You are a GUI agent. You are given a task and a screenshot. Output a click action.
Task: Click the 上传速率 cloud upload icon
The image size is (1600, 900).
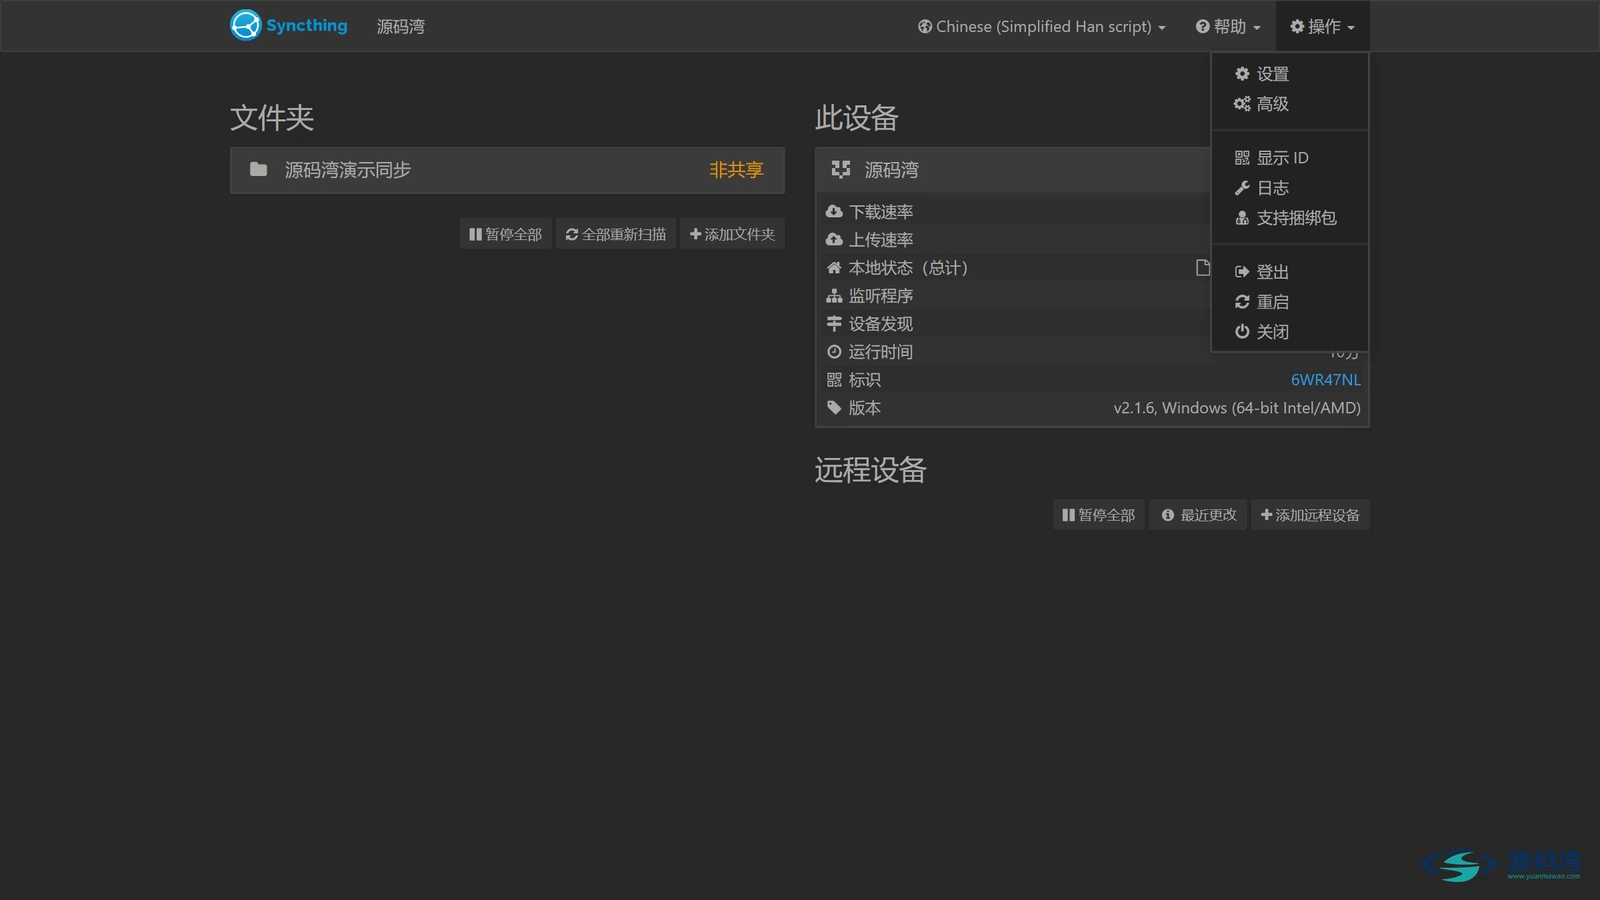pyautogui.click(x=834, y=239)
